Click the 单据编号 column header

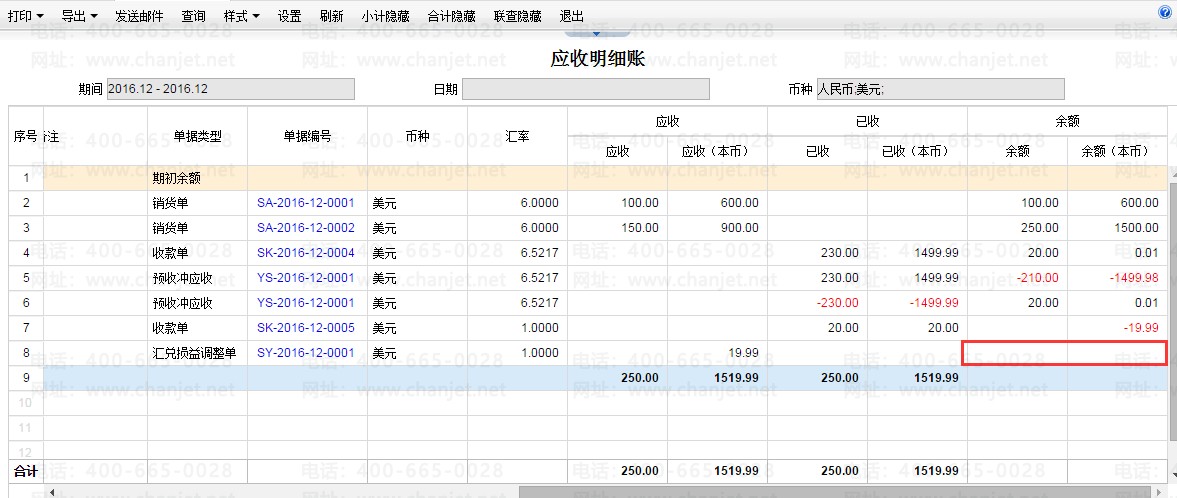point(308,136)
